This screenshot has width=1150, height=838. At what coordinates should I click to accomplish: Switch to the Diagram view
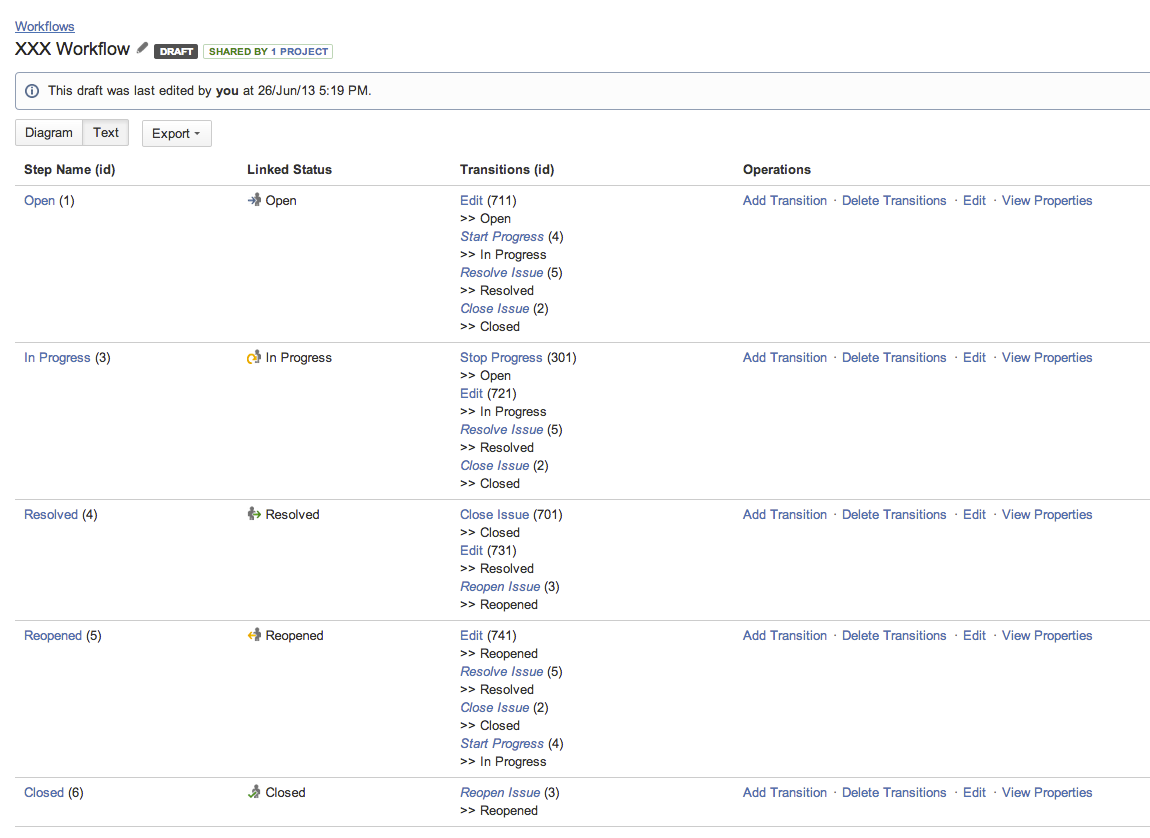(x=48, y=133)
